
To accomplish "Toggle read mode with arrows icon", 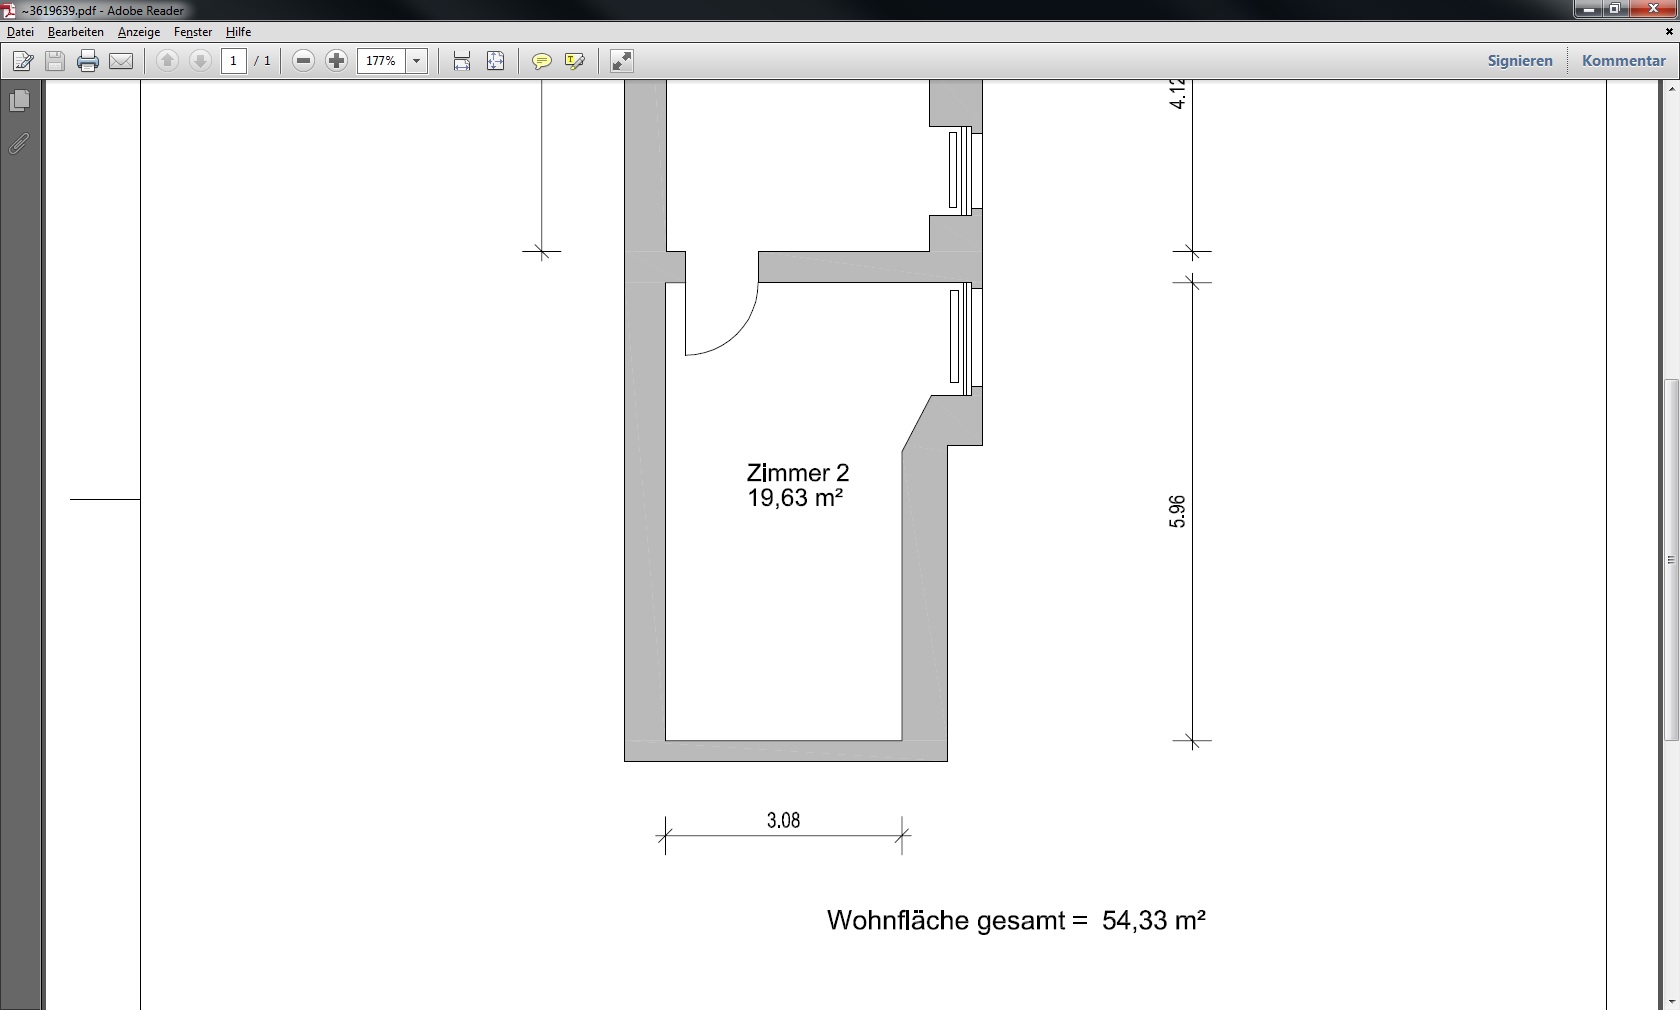I will pos(621,61).
